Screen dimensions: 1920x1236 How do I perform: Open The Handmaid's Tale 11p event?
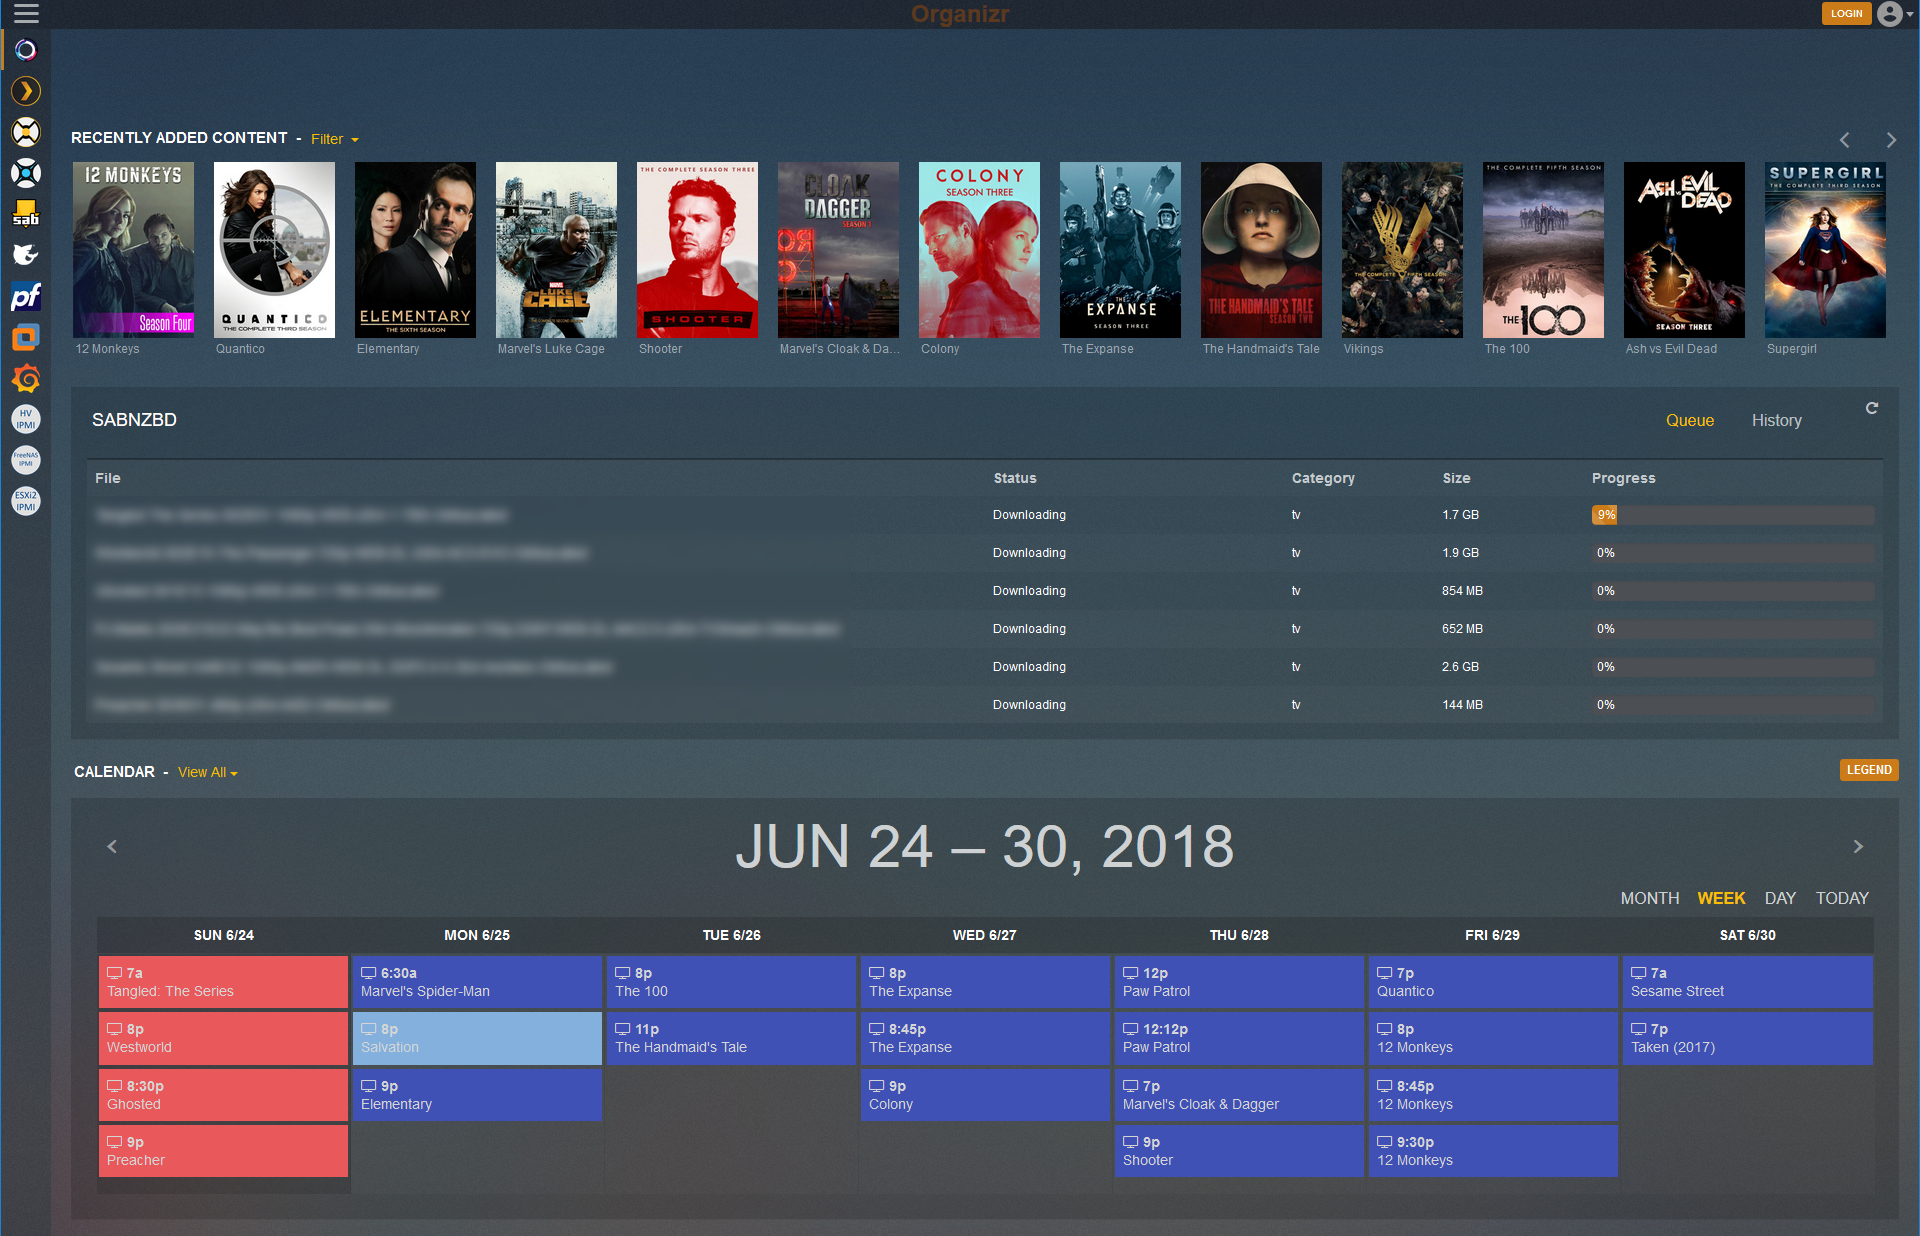click(x=731, y=1038)
